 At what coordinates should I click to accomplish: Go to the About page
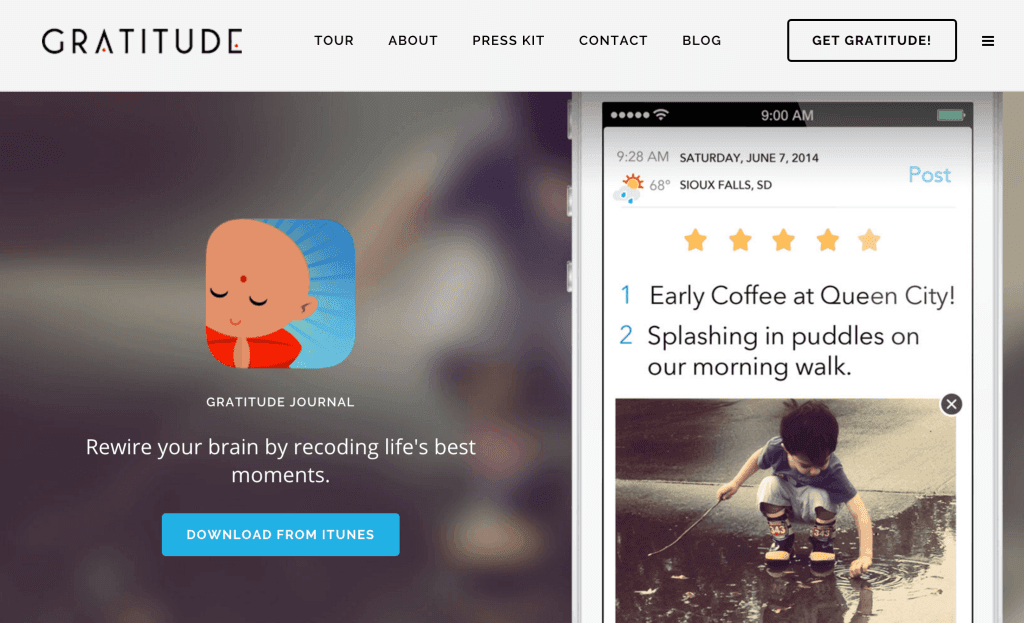(413, 40)
